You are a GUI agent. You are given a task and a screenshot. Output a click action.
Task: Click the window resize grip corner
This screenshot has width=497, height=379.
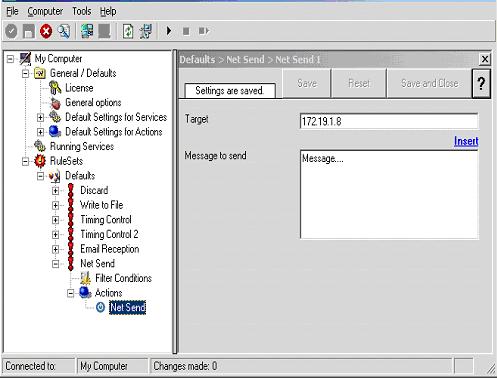(x=491, y=368)
